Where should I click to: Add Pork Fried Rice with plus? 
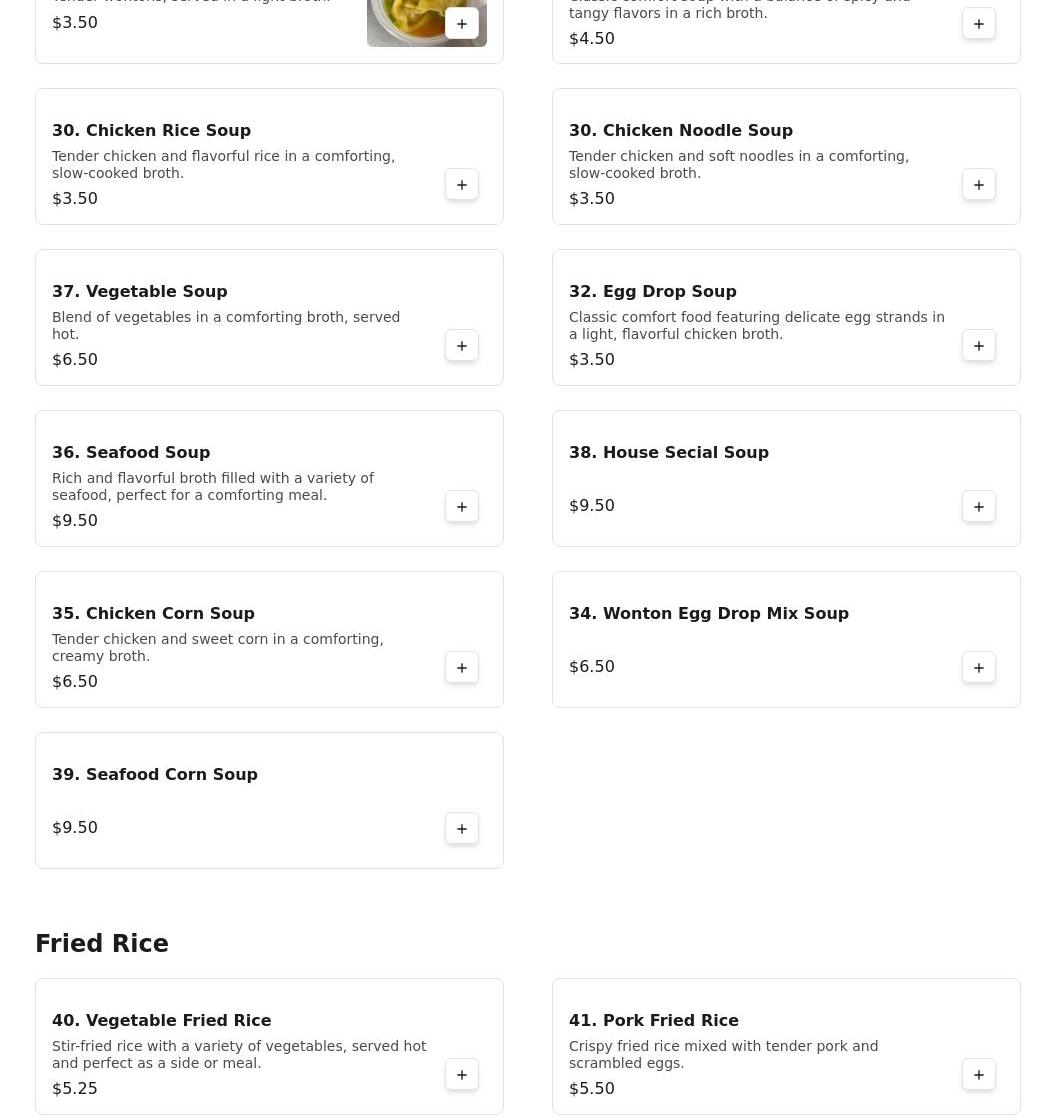click(979, 1074)
